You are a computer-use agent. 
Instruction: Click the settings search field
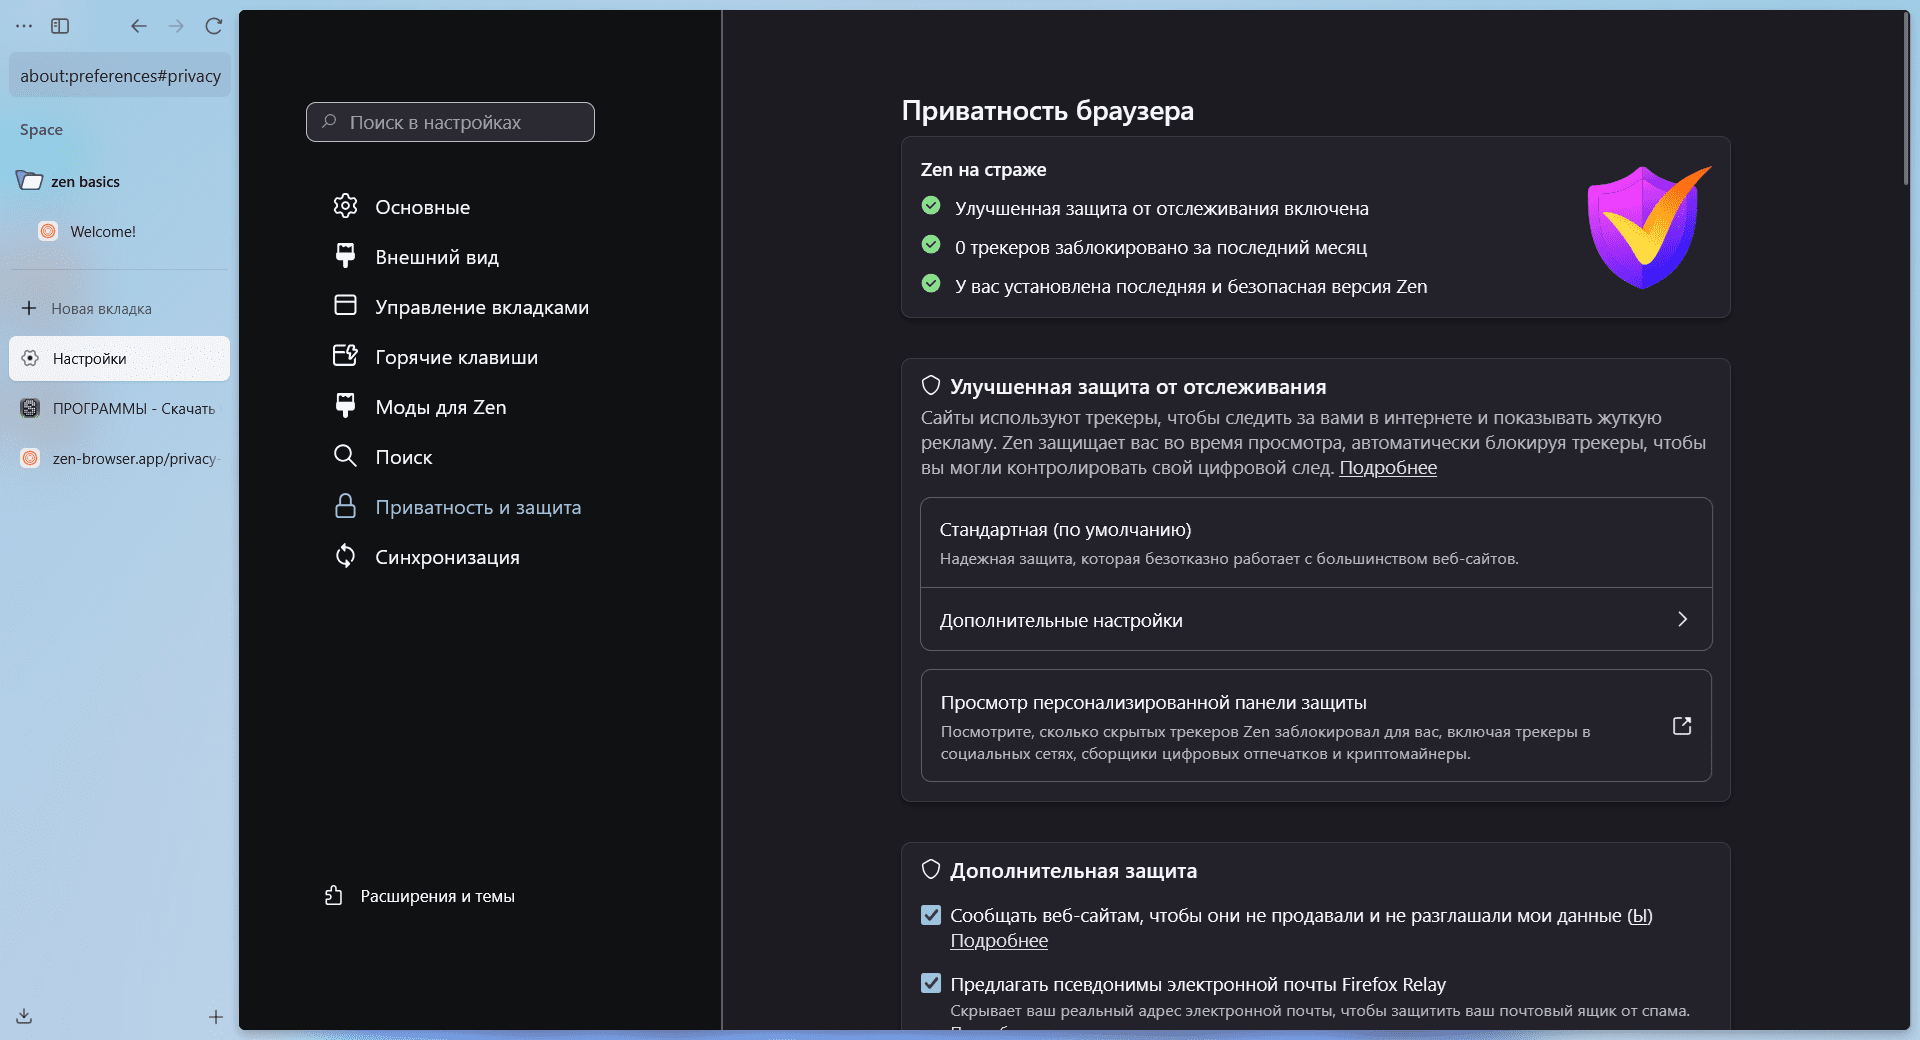tap(450, 122)
